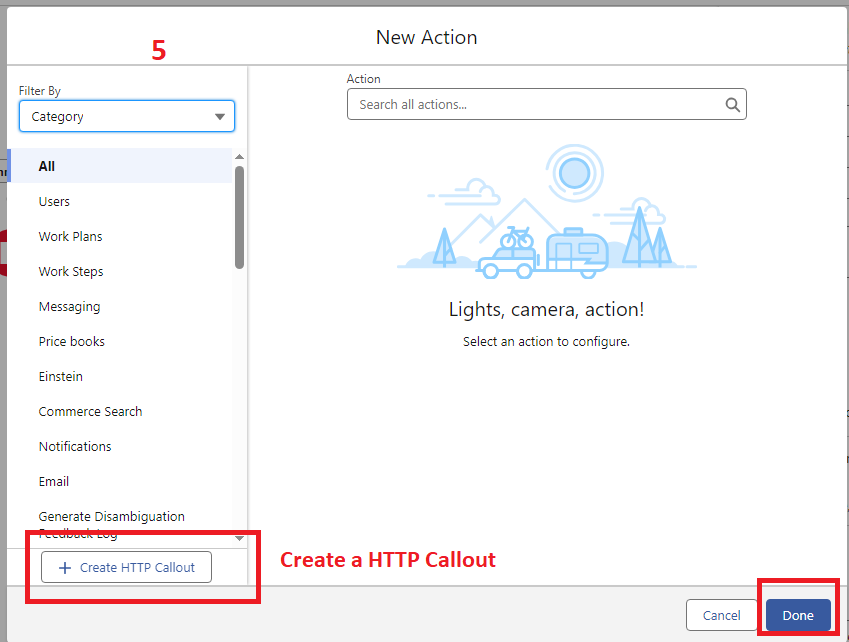Select the Users category

tap(54, 201)
